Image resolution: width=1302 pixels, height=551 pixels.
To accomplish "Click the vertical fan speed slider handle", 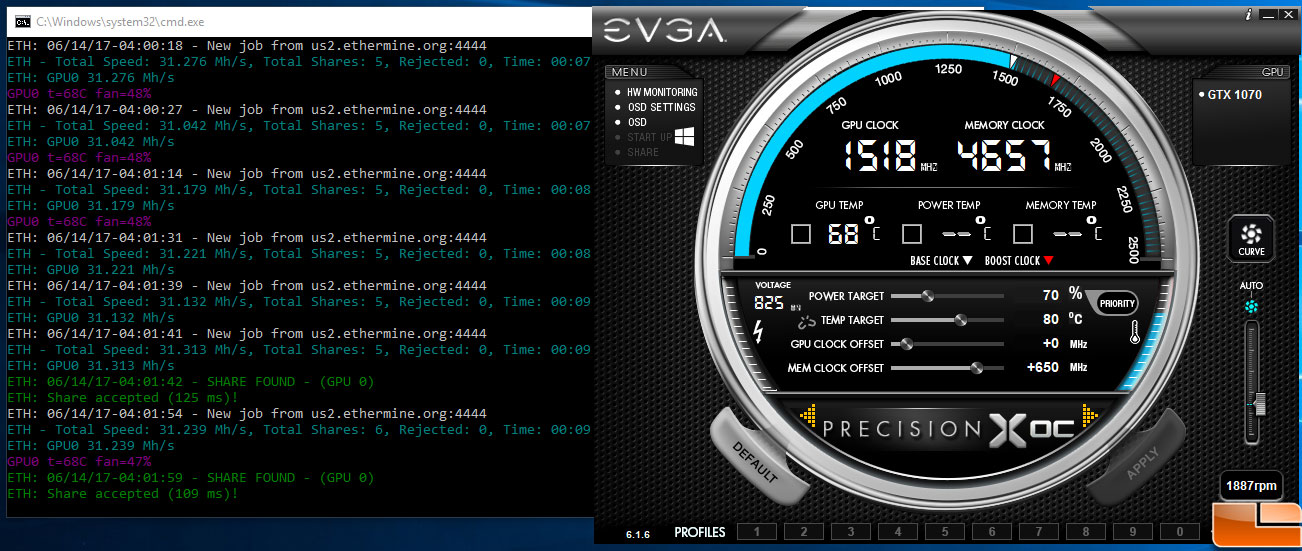I will point(1259,403).
